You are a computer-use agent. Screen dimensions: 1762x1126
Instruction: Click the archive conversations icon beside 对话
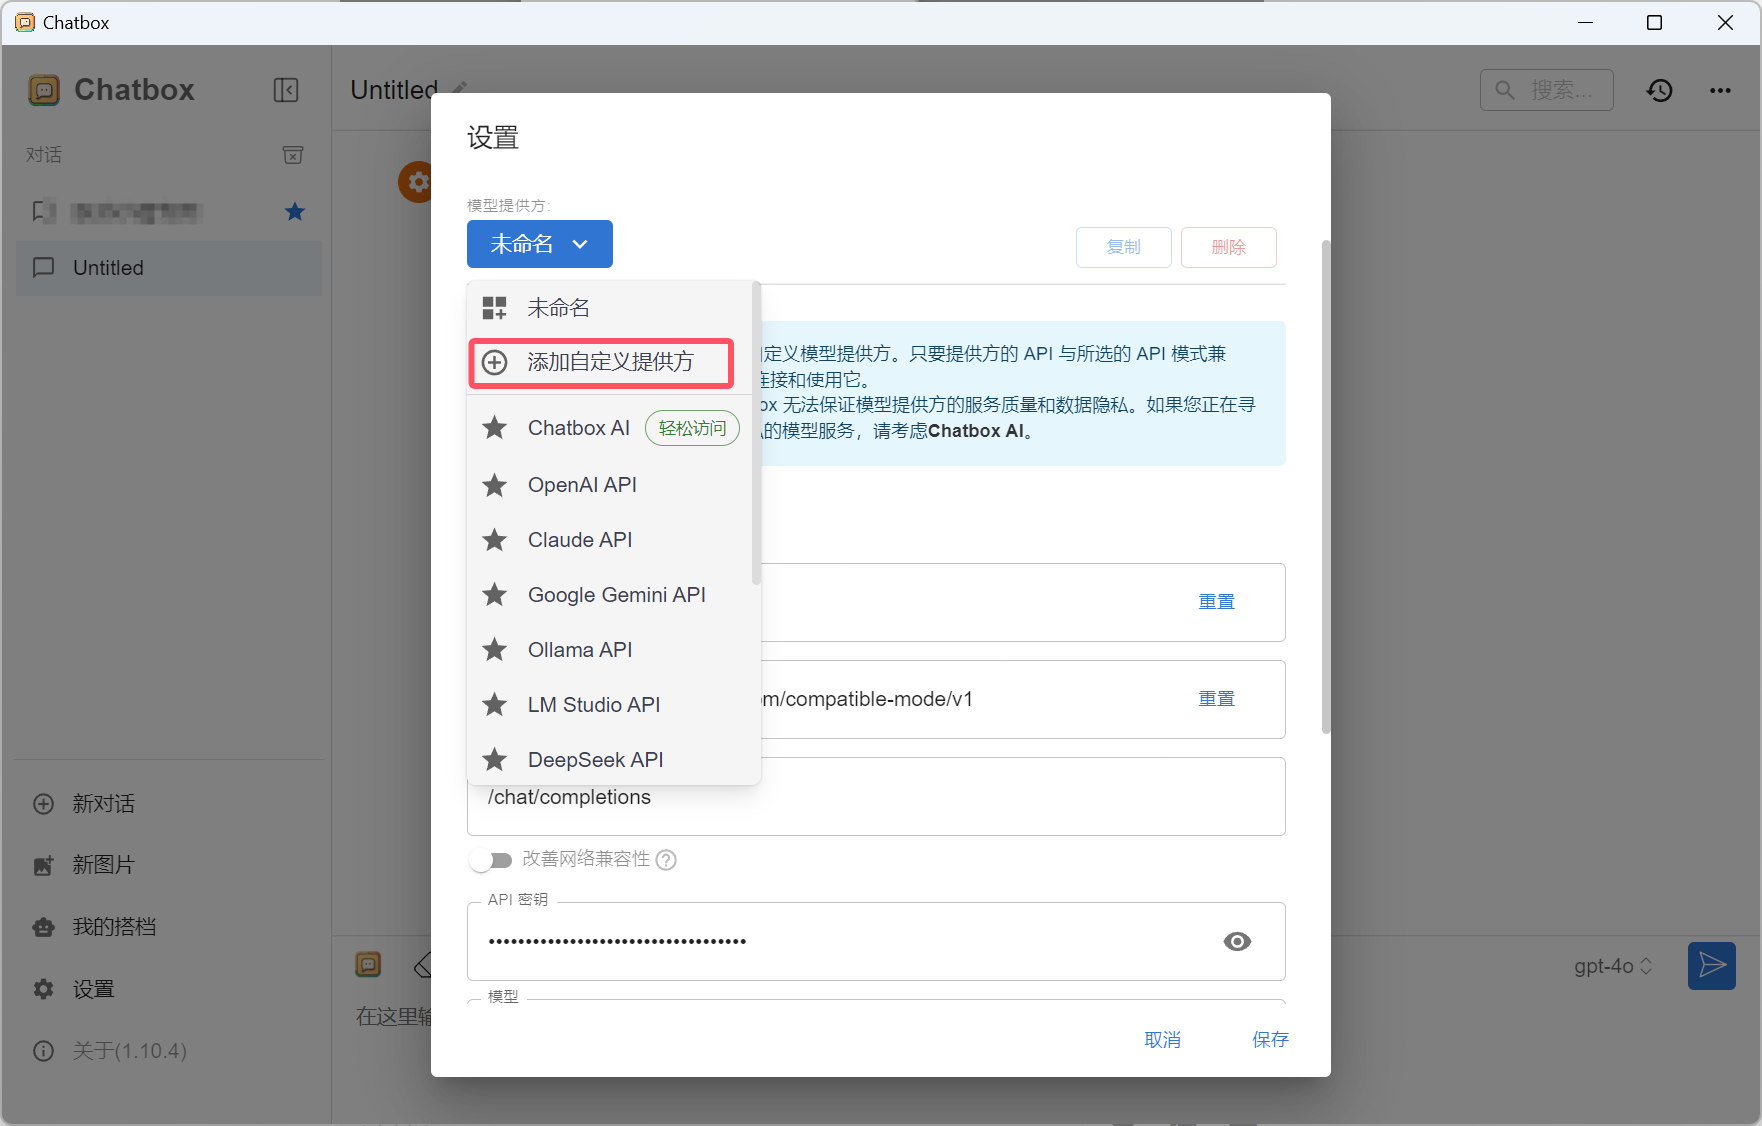(293, 155)
